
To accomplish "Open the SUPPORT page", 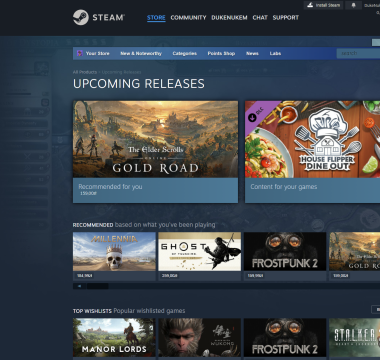I will pyautogui.click(x=286, y=18).
